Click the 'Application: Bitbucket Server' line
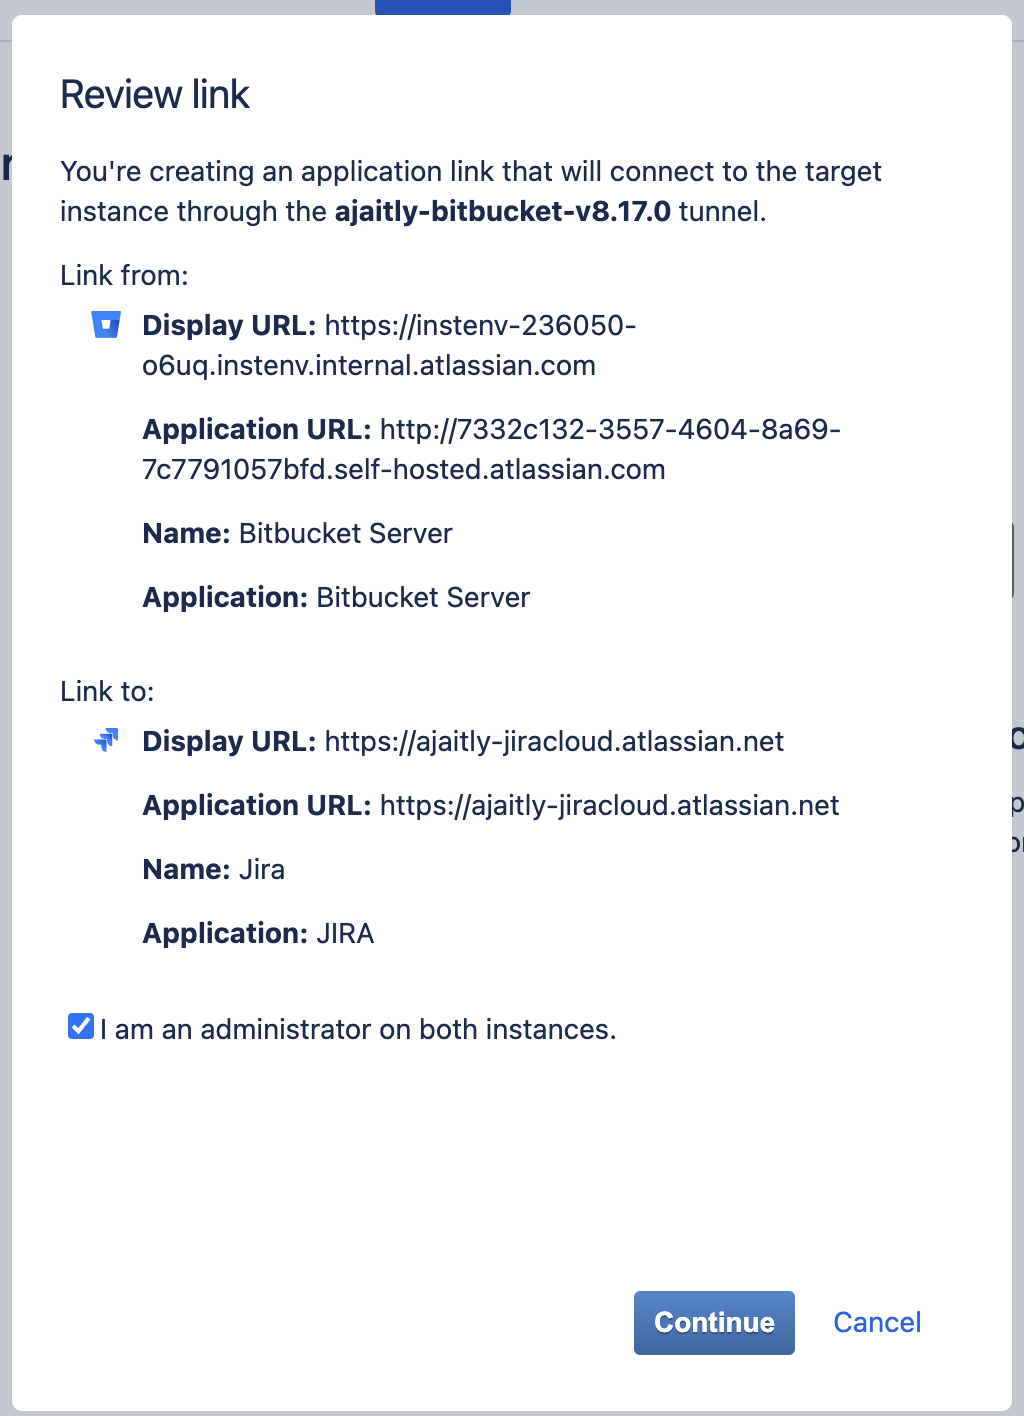The image size is (1024, 1416). tap(336, 597)
